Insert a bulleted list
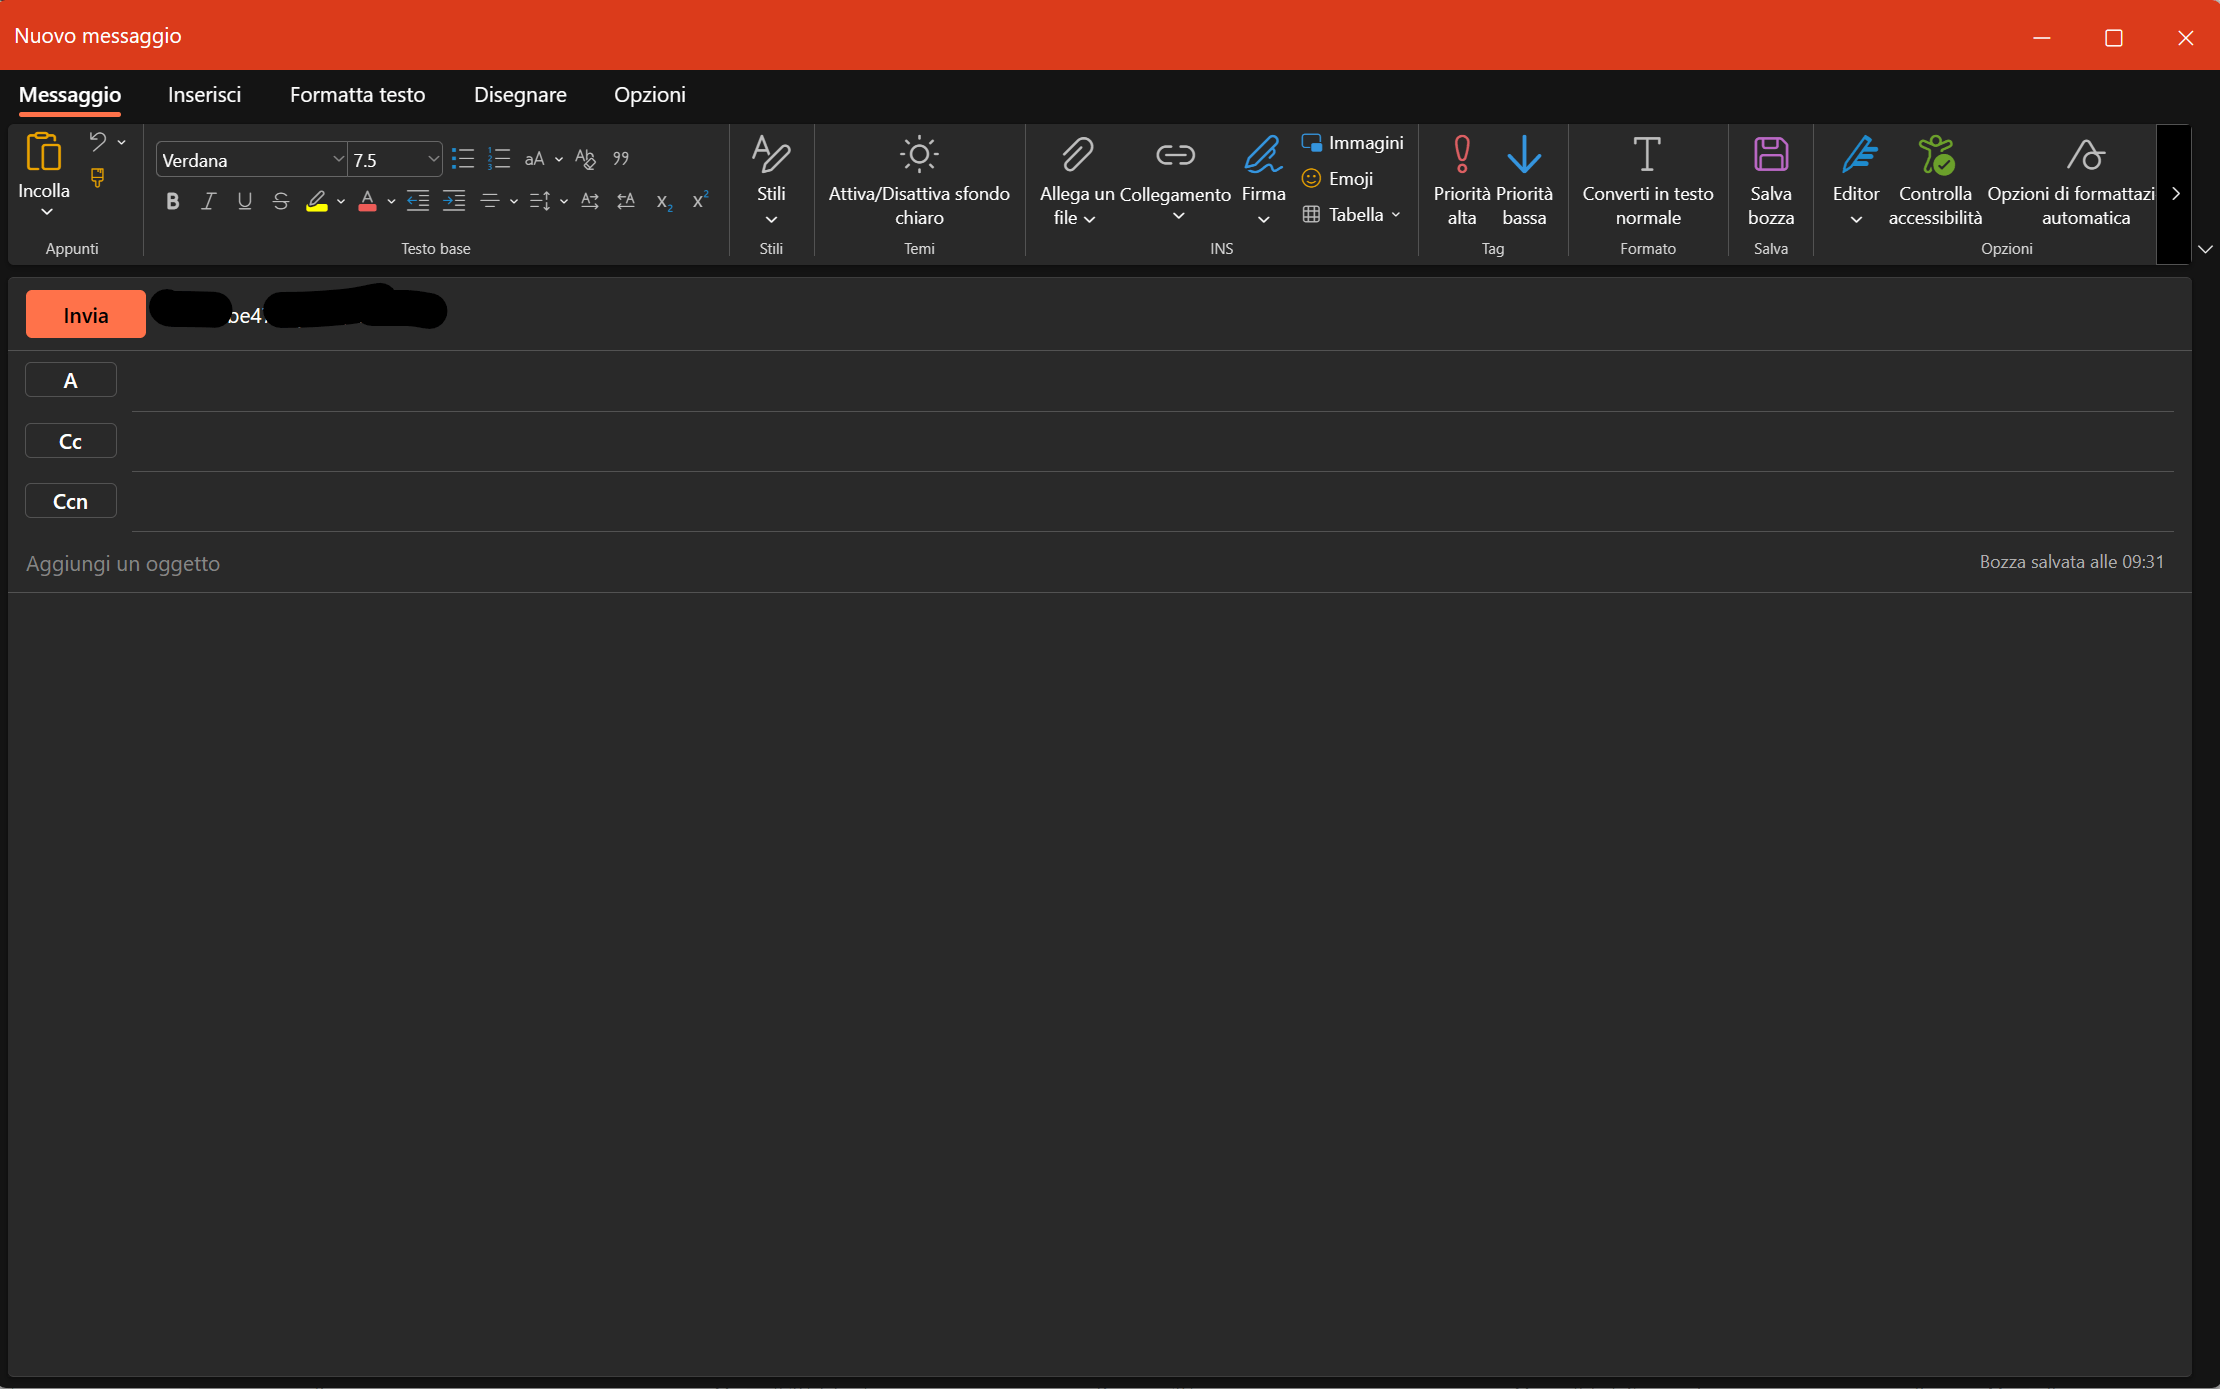The image size is (2220, 1389). 462,159
